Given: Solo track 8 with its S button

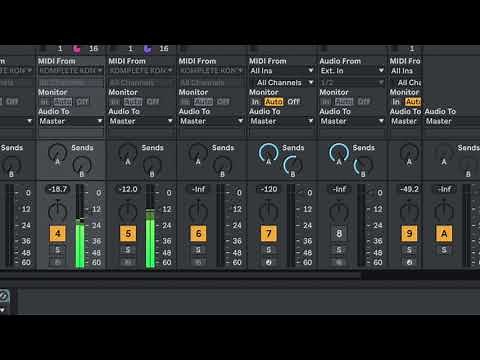Looking at the screenshot, I should click(339, 250).
